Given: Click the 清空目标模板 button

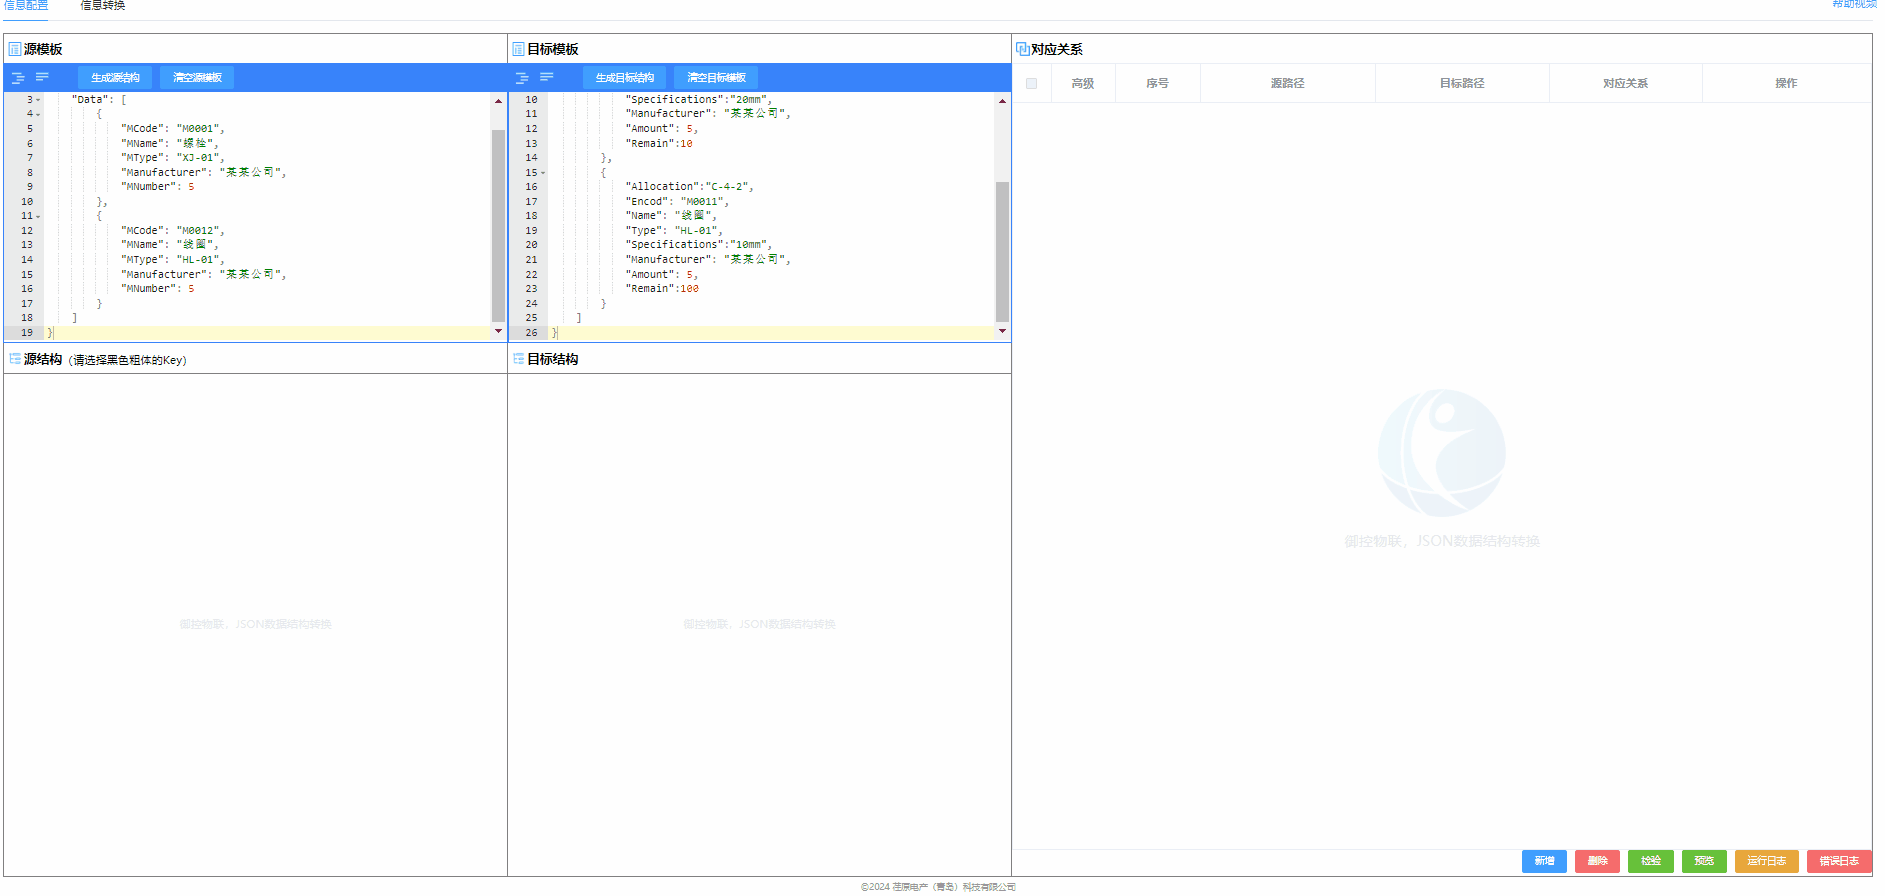Looking at the screenshot, I should [x=716, y=77].
